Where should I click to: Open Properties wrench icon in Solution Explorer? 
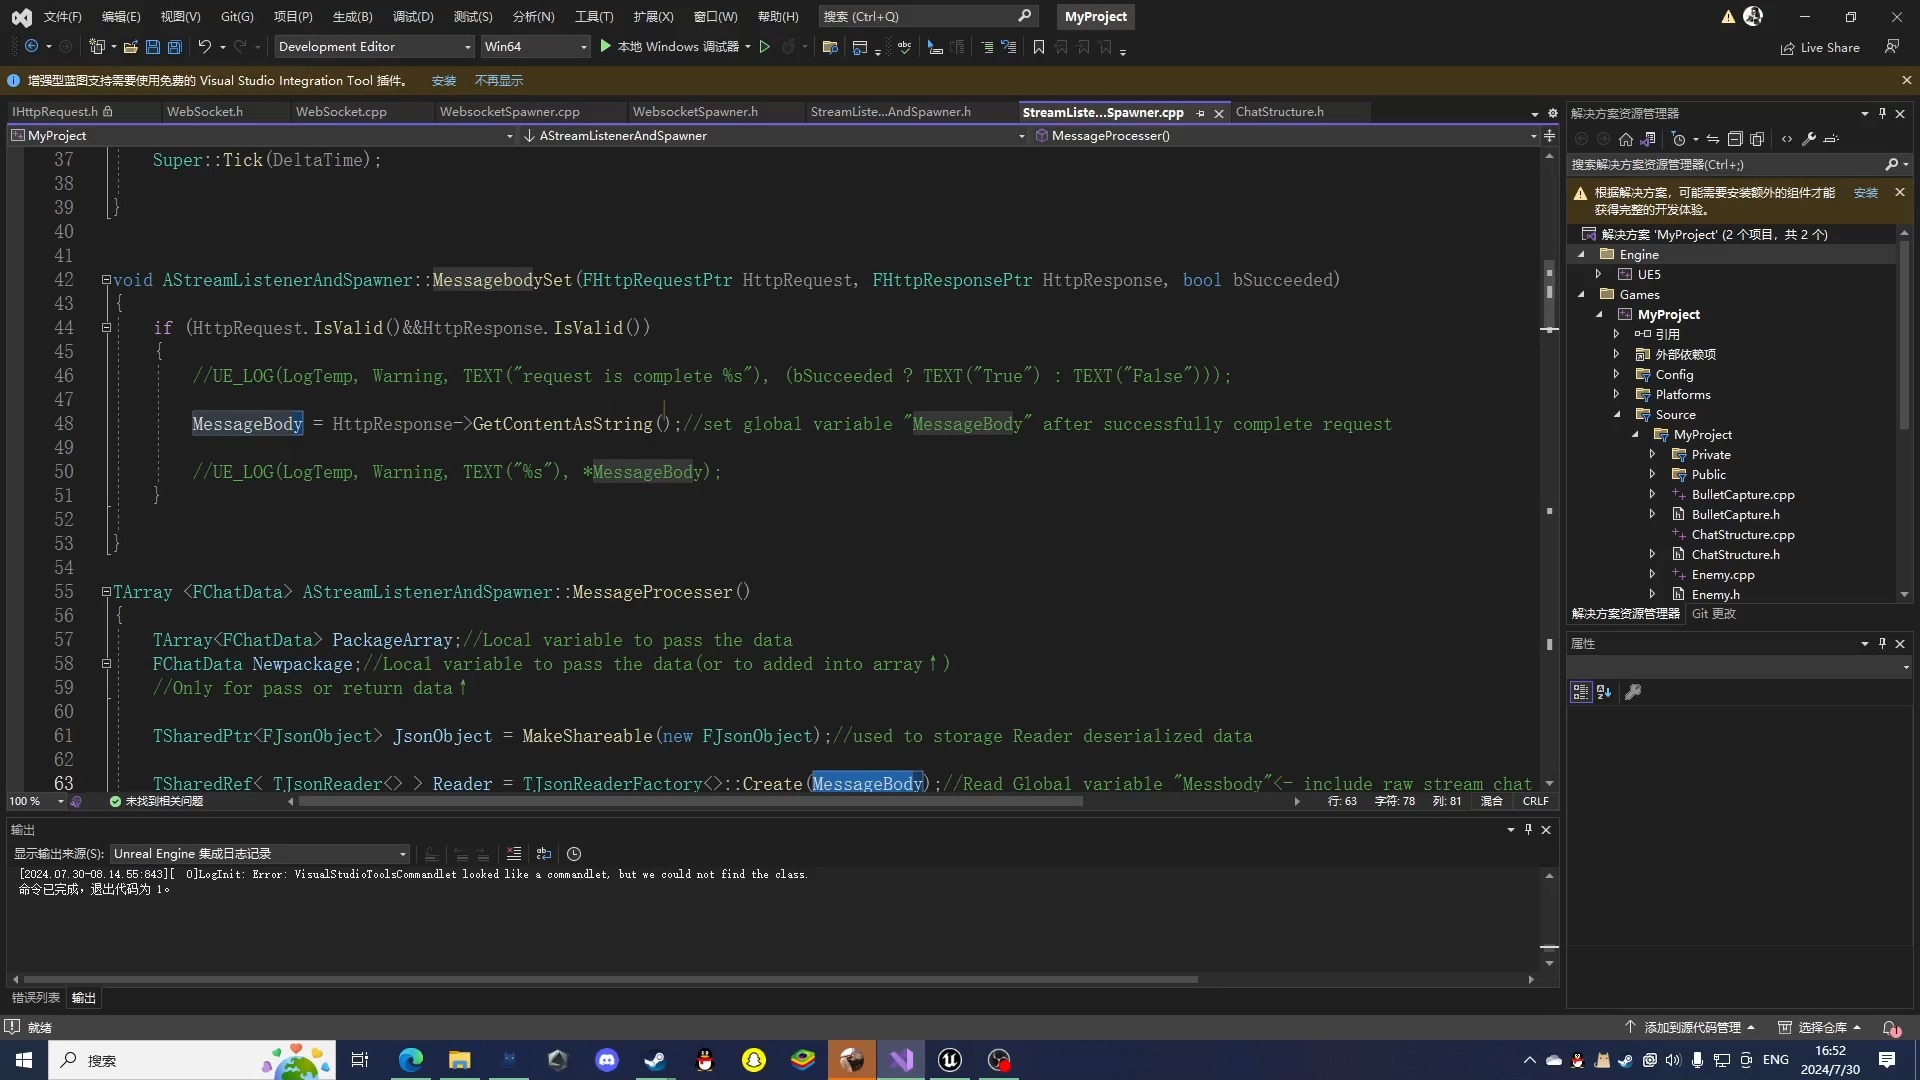tap(1809, 139)
